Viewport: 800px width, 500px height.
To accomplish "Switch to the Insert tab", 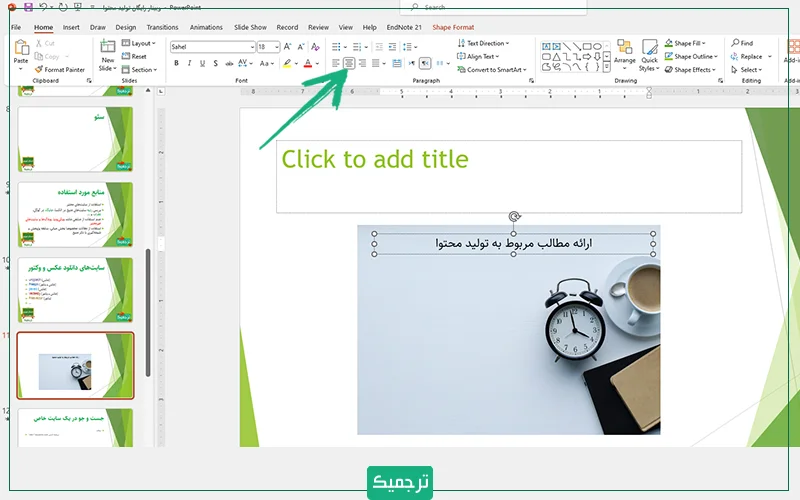I will [x=71, y=27].
